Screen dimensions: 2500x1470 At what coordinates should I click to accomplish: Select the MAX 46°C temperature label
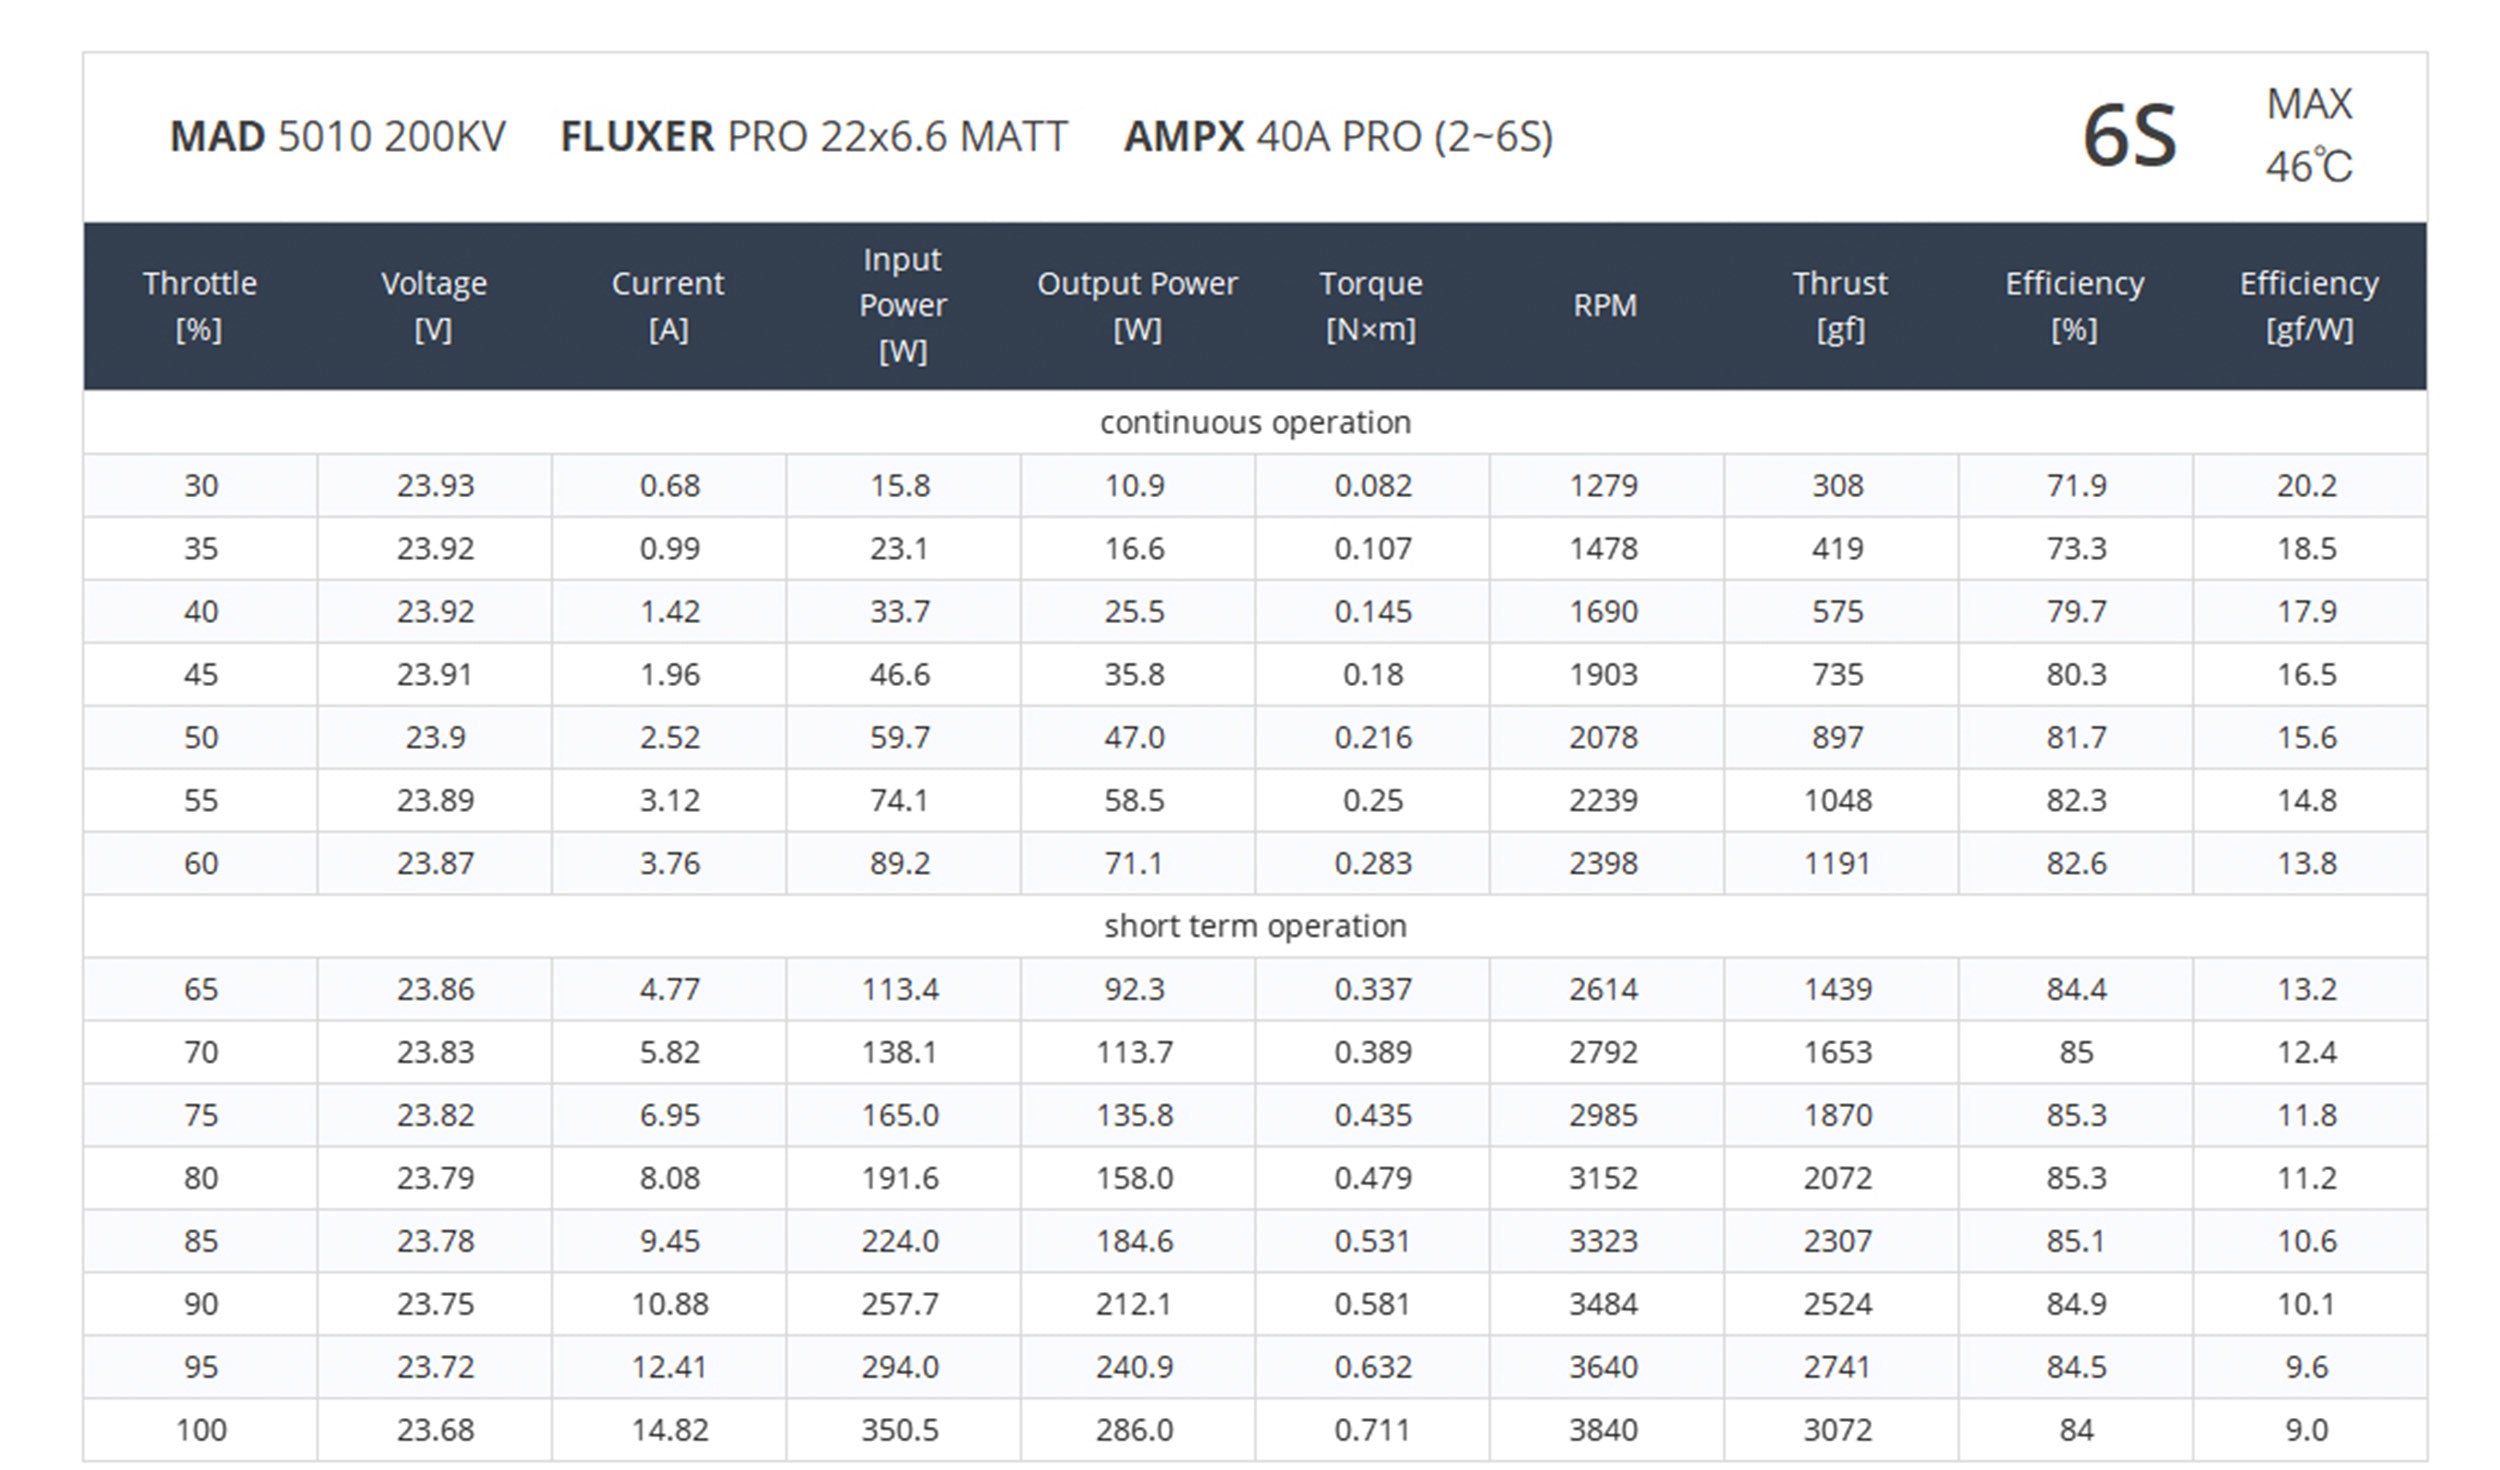tap(2308, 136)
